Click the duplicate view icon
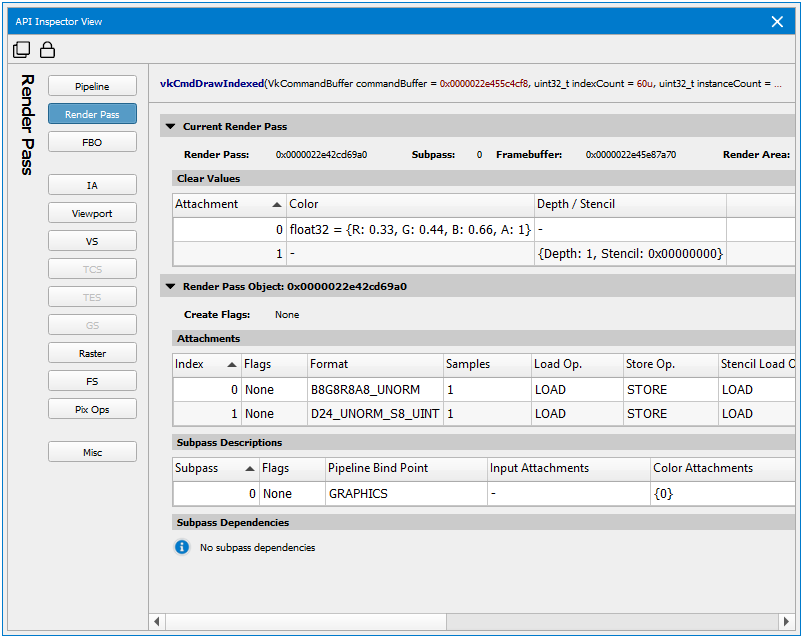The width and height of the screenshot is (804, 640). (22, 50)
